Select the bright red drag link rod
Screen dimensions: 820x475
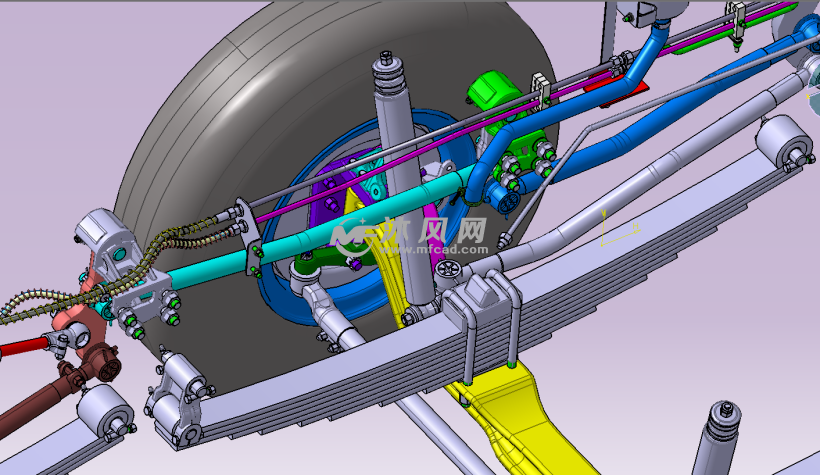(x=24, y=346)
